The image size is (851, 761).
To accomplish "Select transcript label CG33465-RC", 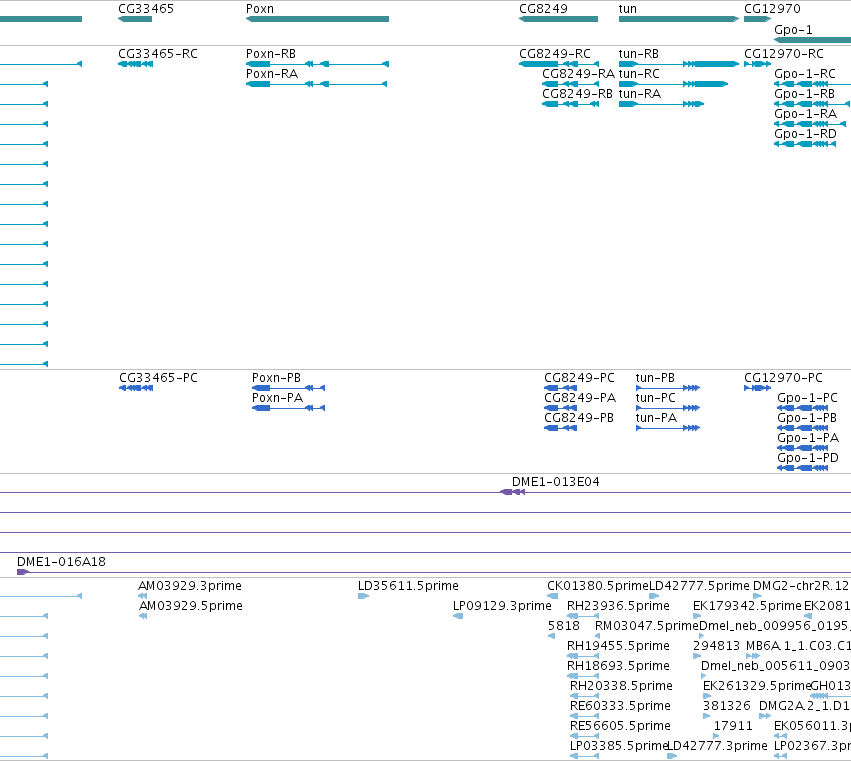I will pyautogui.click(x=158, y=54).
